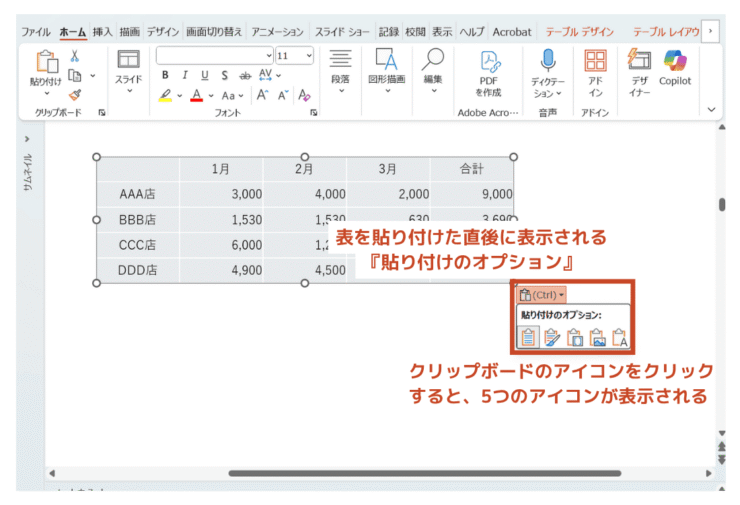Toggle Italic formatting
Viewport: 740px width, 505px height.
tap(185, 75)
